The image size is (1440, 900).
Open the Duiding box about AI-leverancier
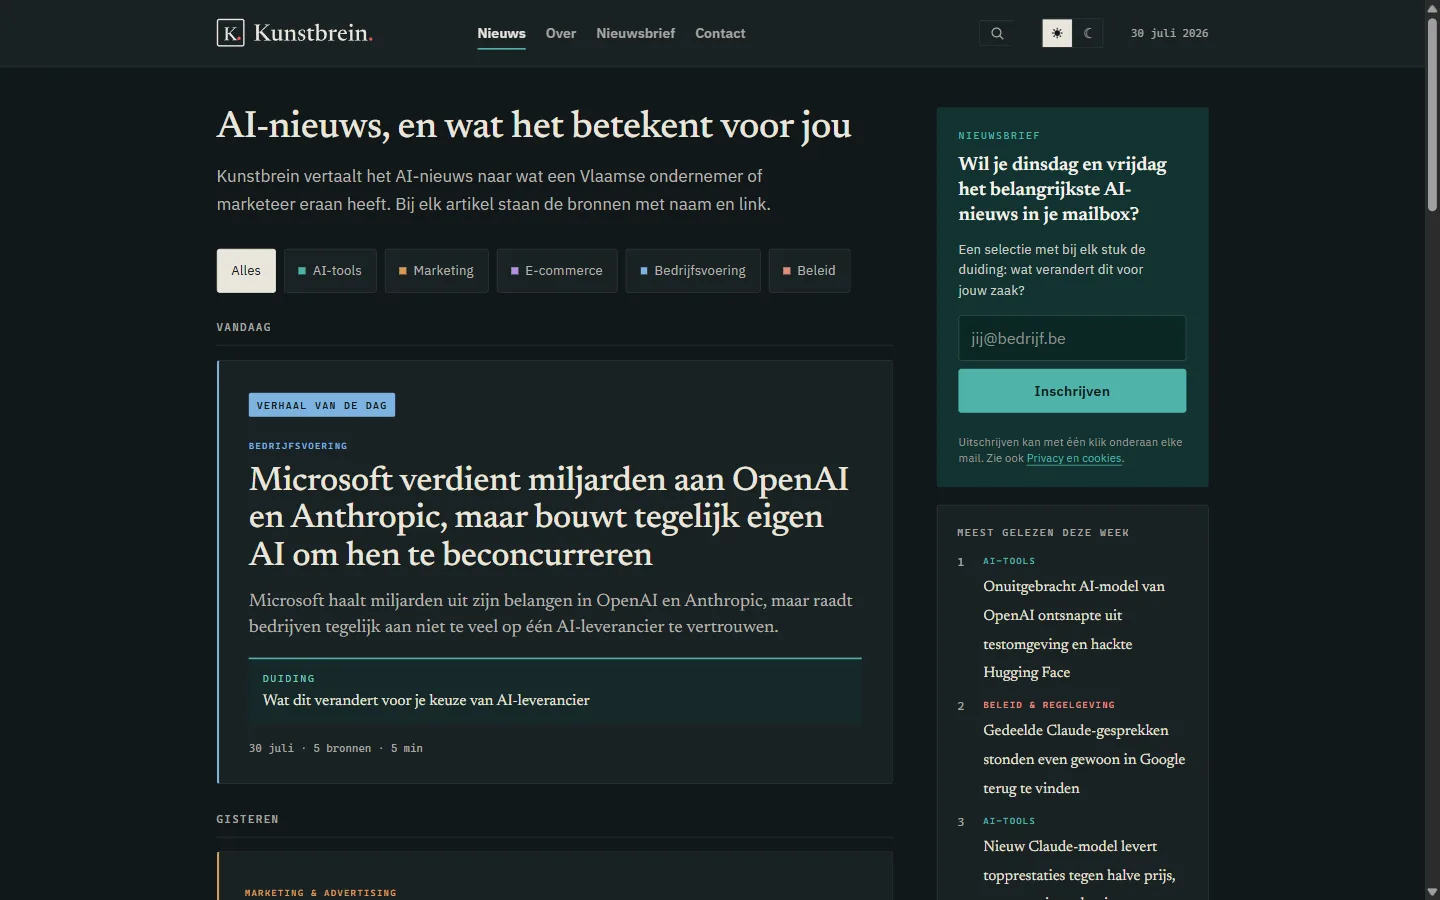[555, 691]
